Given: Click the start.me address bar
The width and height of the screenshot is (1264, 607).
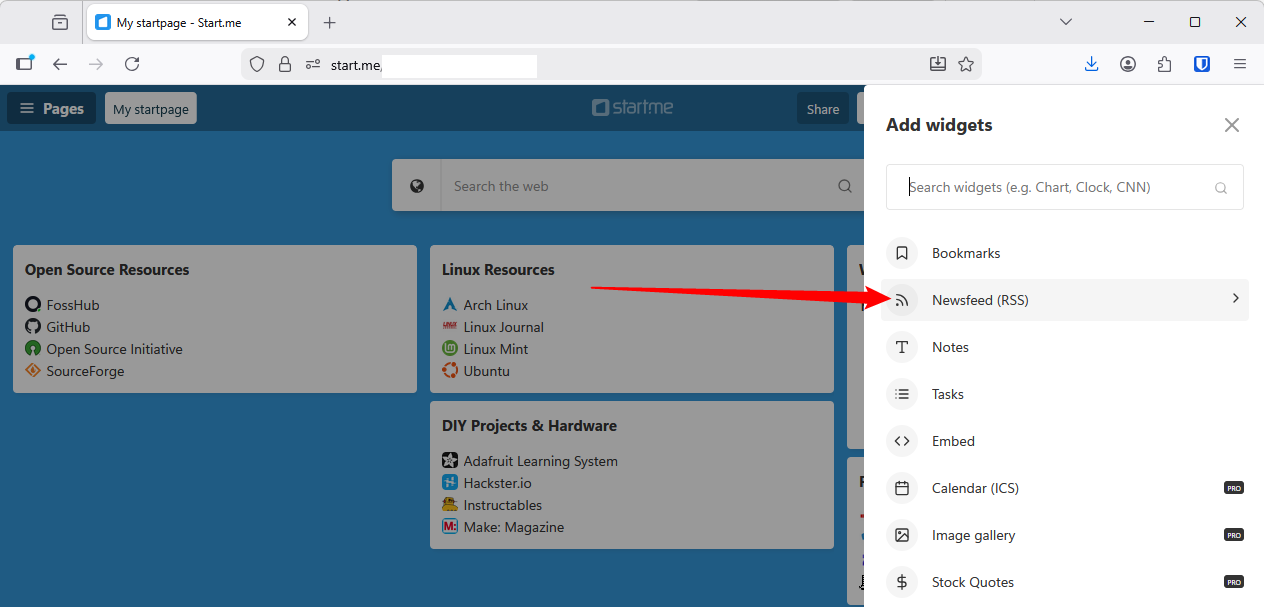Looking at the screenshot, I should 610,64.
